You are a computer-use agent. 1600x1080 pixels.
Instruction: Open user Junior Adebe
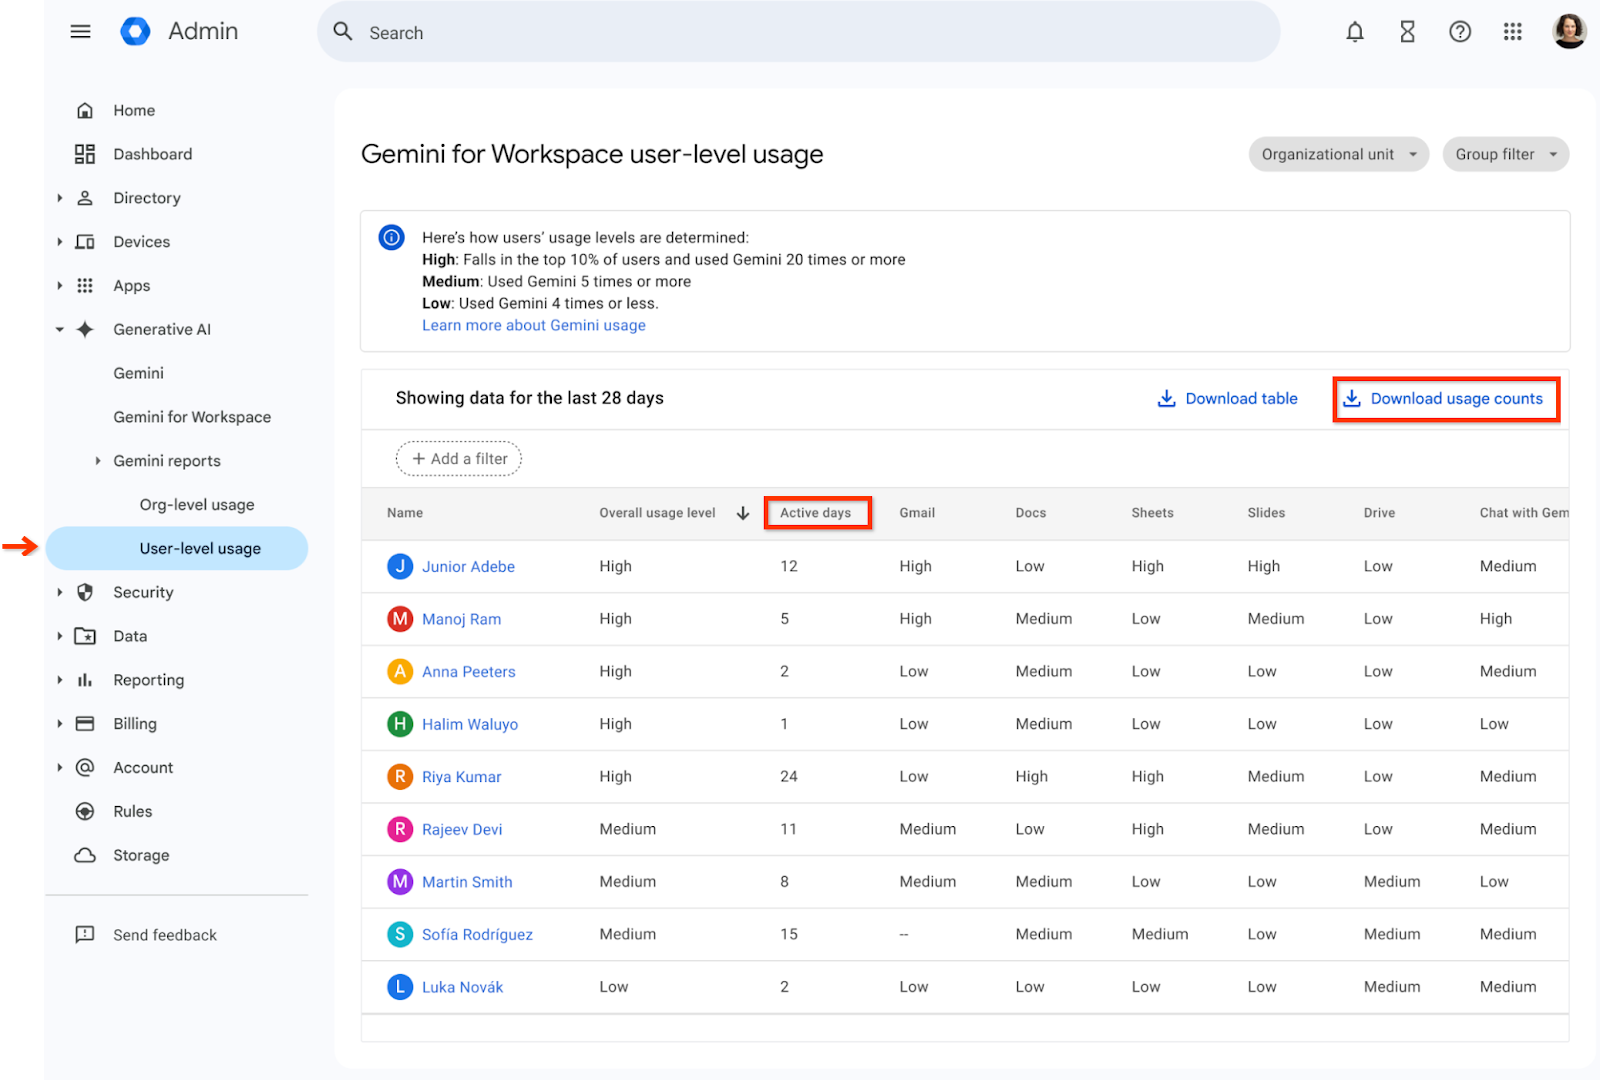(468, 566)
